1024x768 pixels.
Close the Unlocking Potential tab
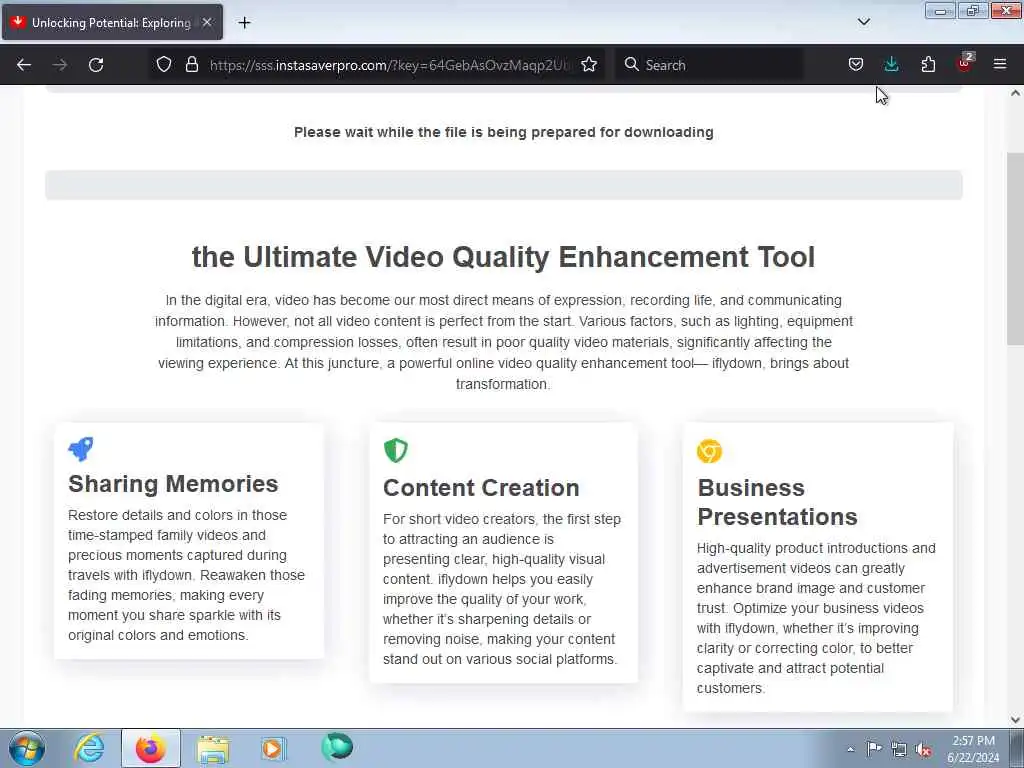(x=207, y=23)
